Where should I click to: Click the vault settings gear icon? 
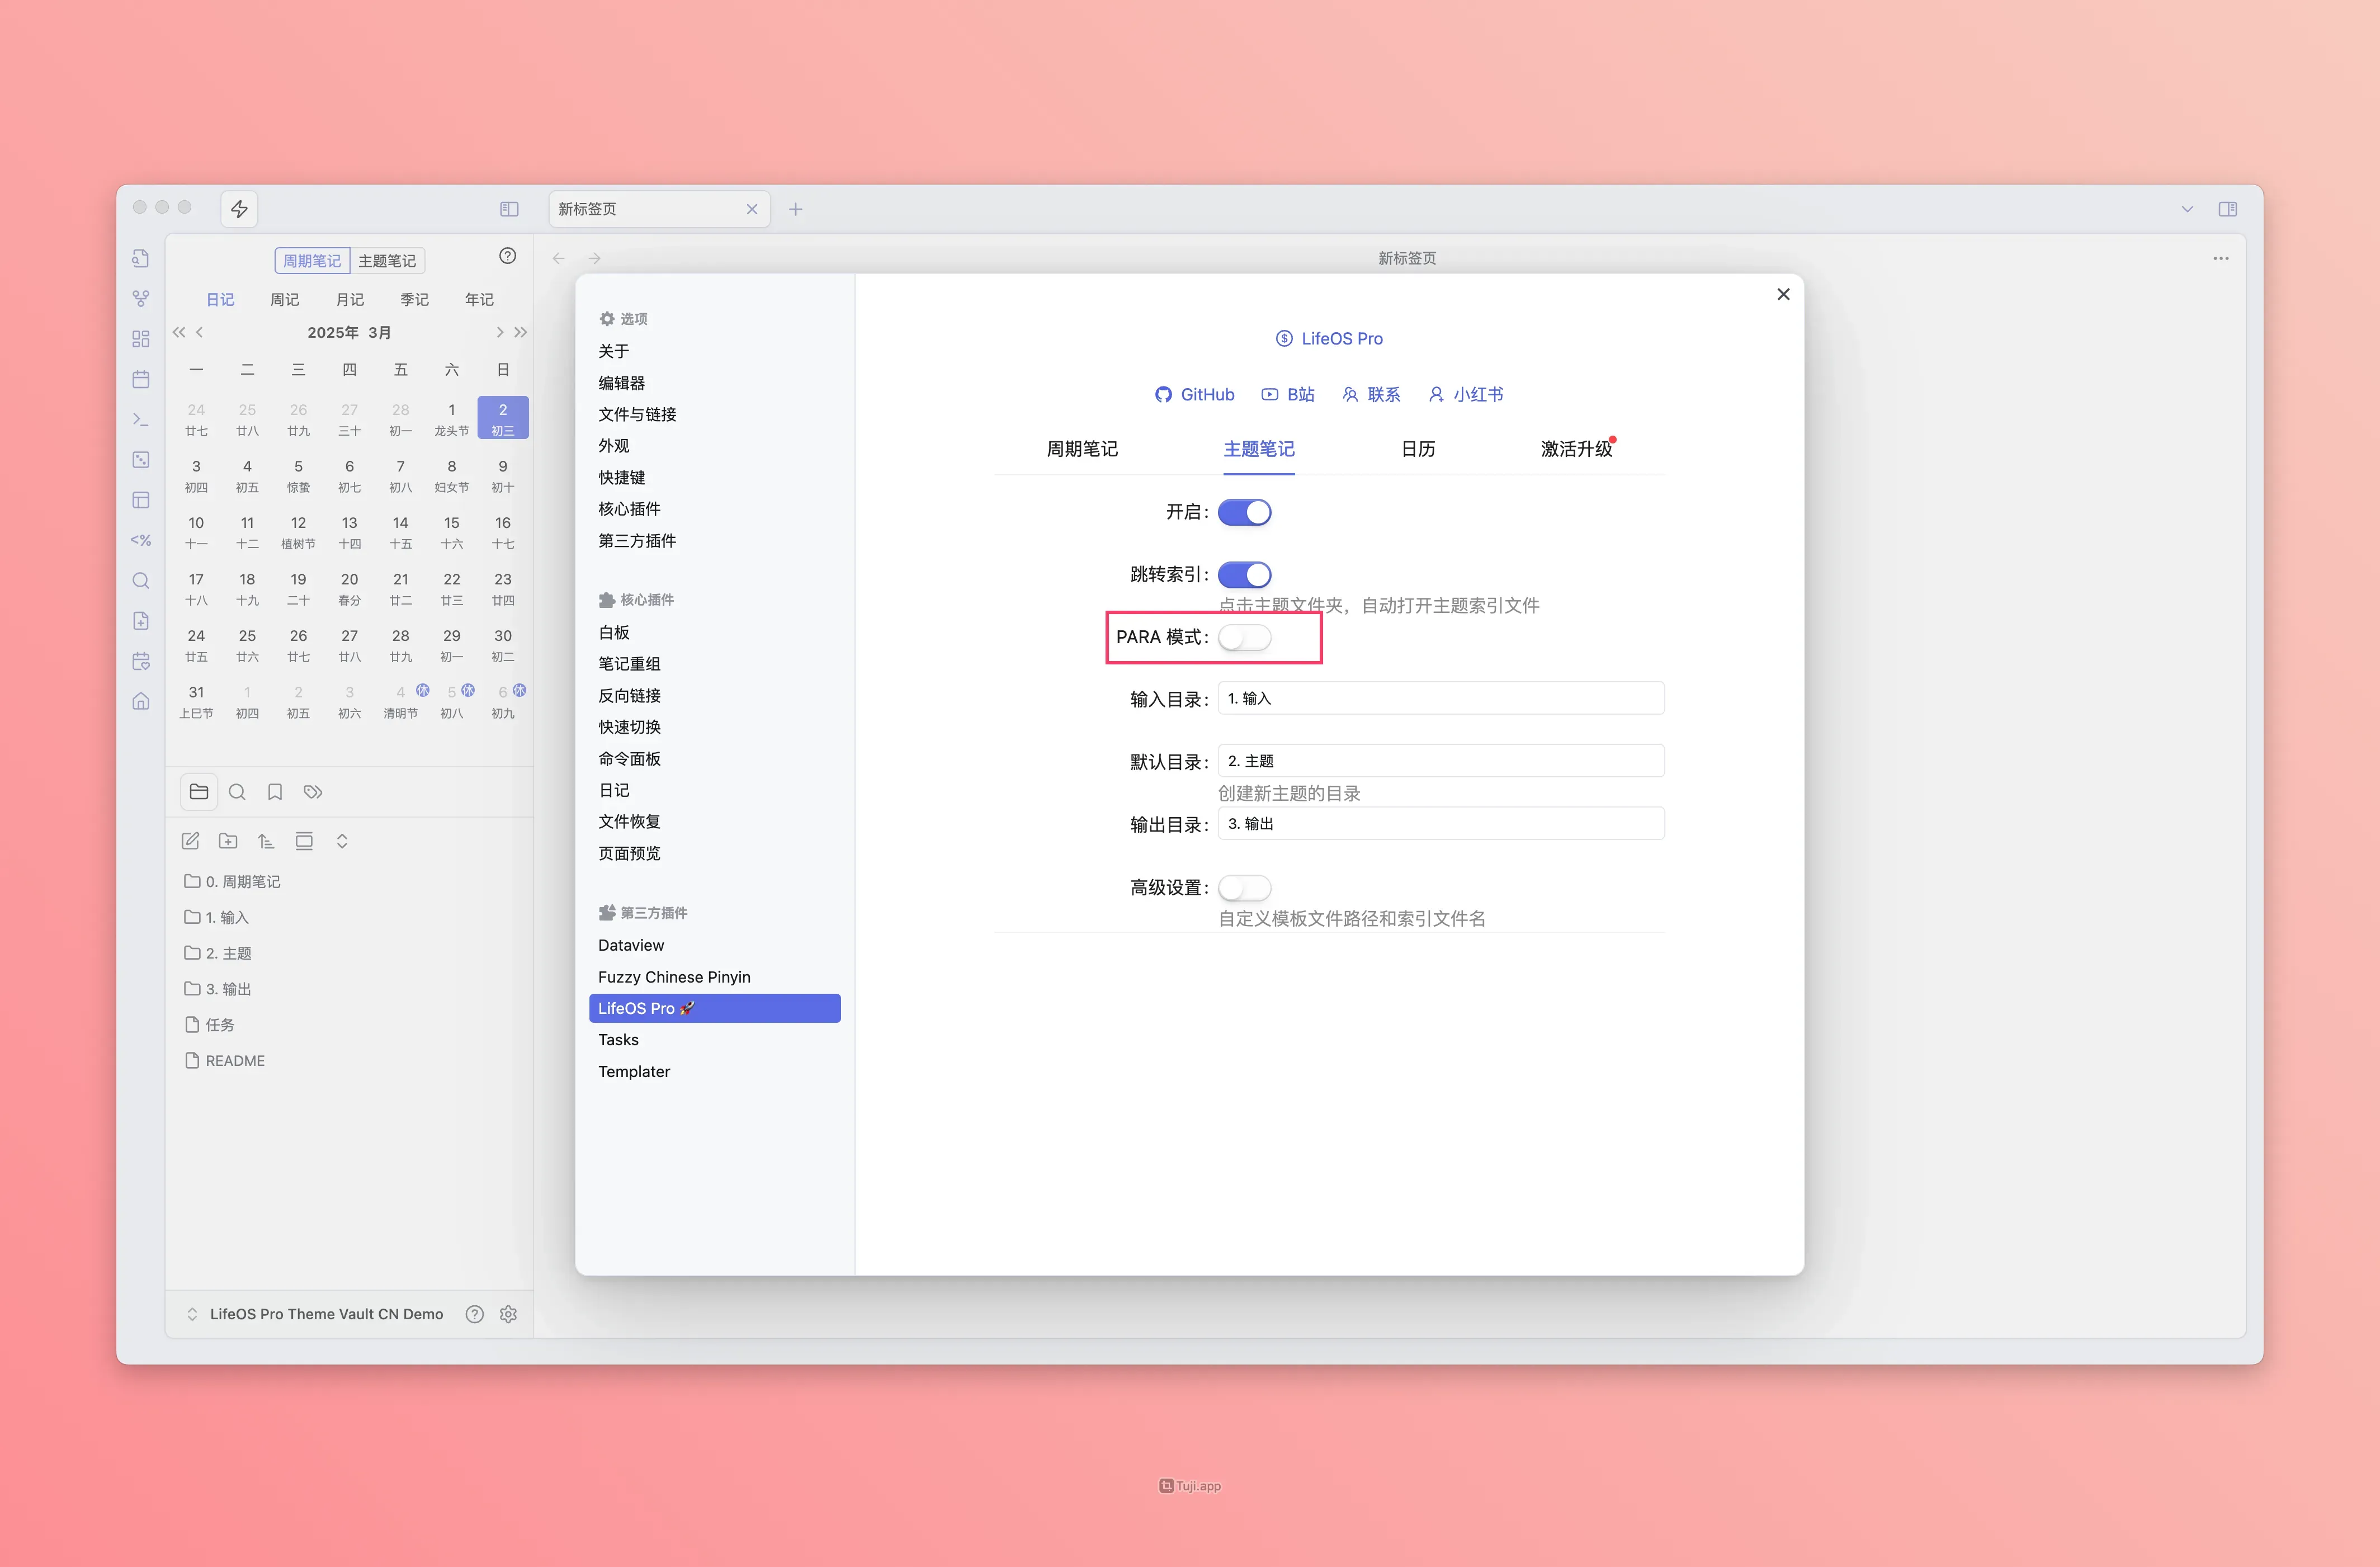pyautogui.click(x=508, y=1314)
